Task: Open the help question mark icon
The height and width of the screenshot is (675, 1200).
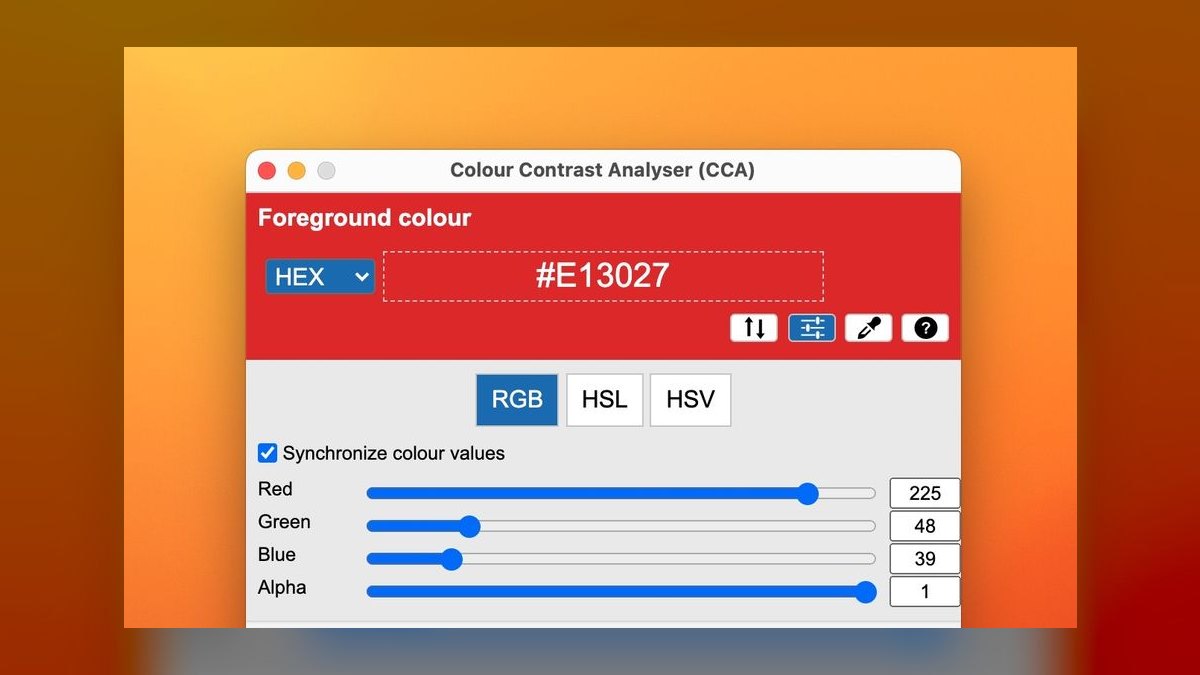Action: point(925,328)
